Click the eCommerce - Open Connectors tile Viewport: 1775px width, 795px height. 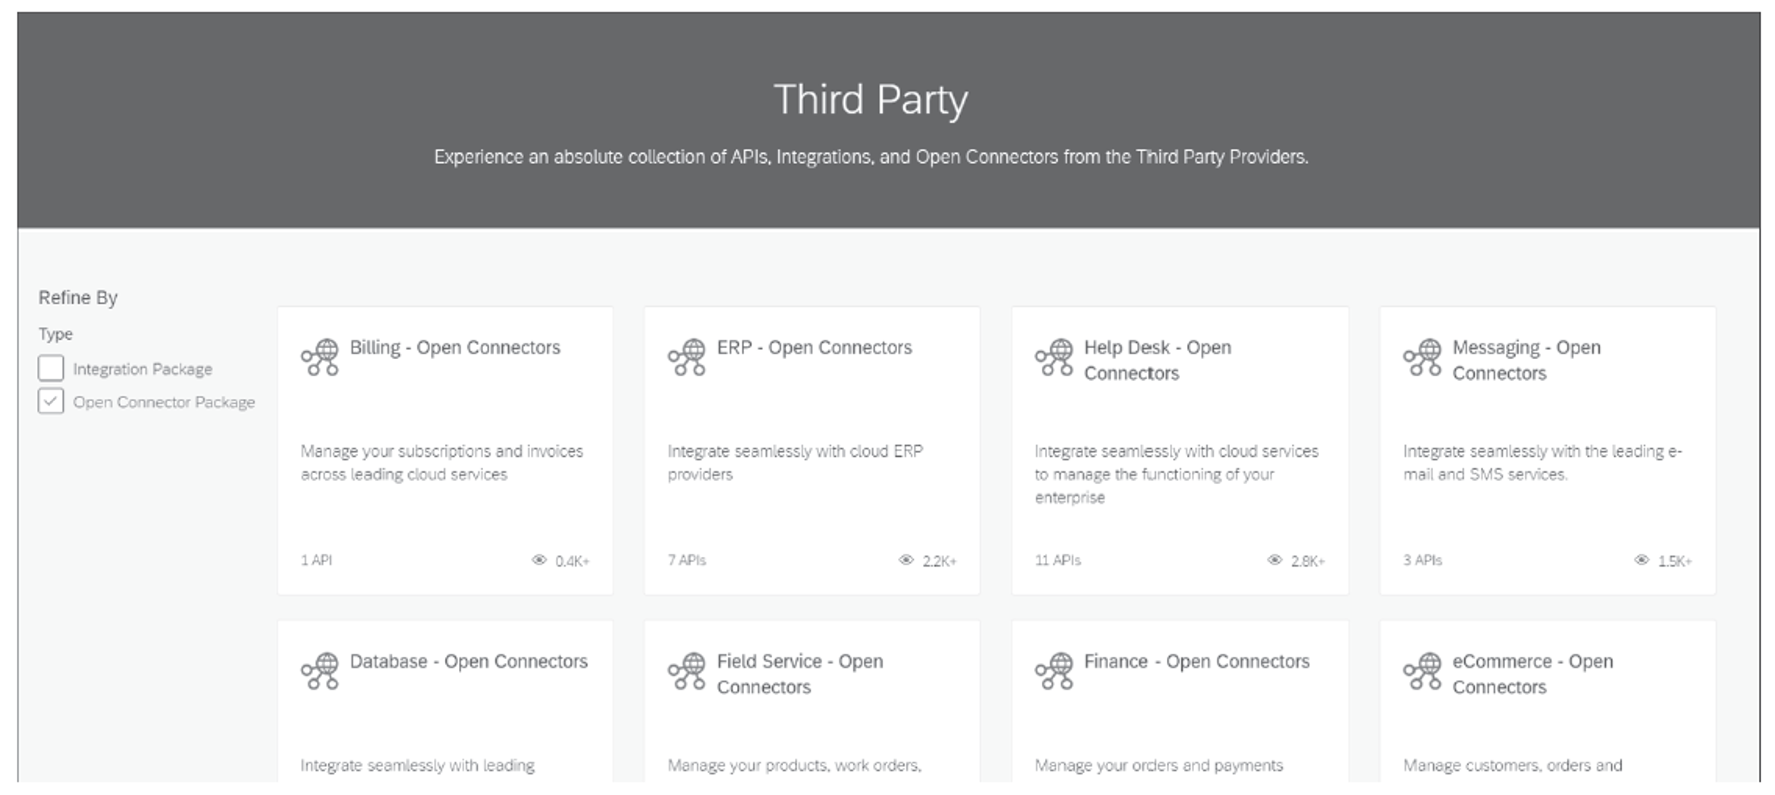click(1548, 701)
